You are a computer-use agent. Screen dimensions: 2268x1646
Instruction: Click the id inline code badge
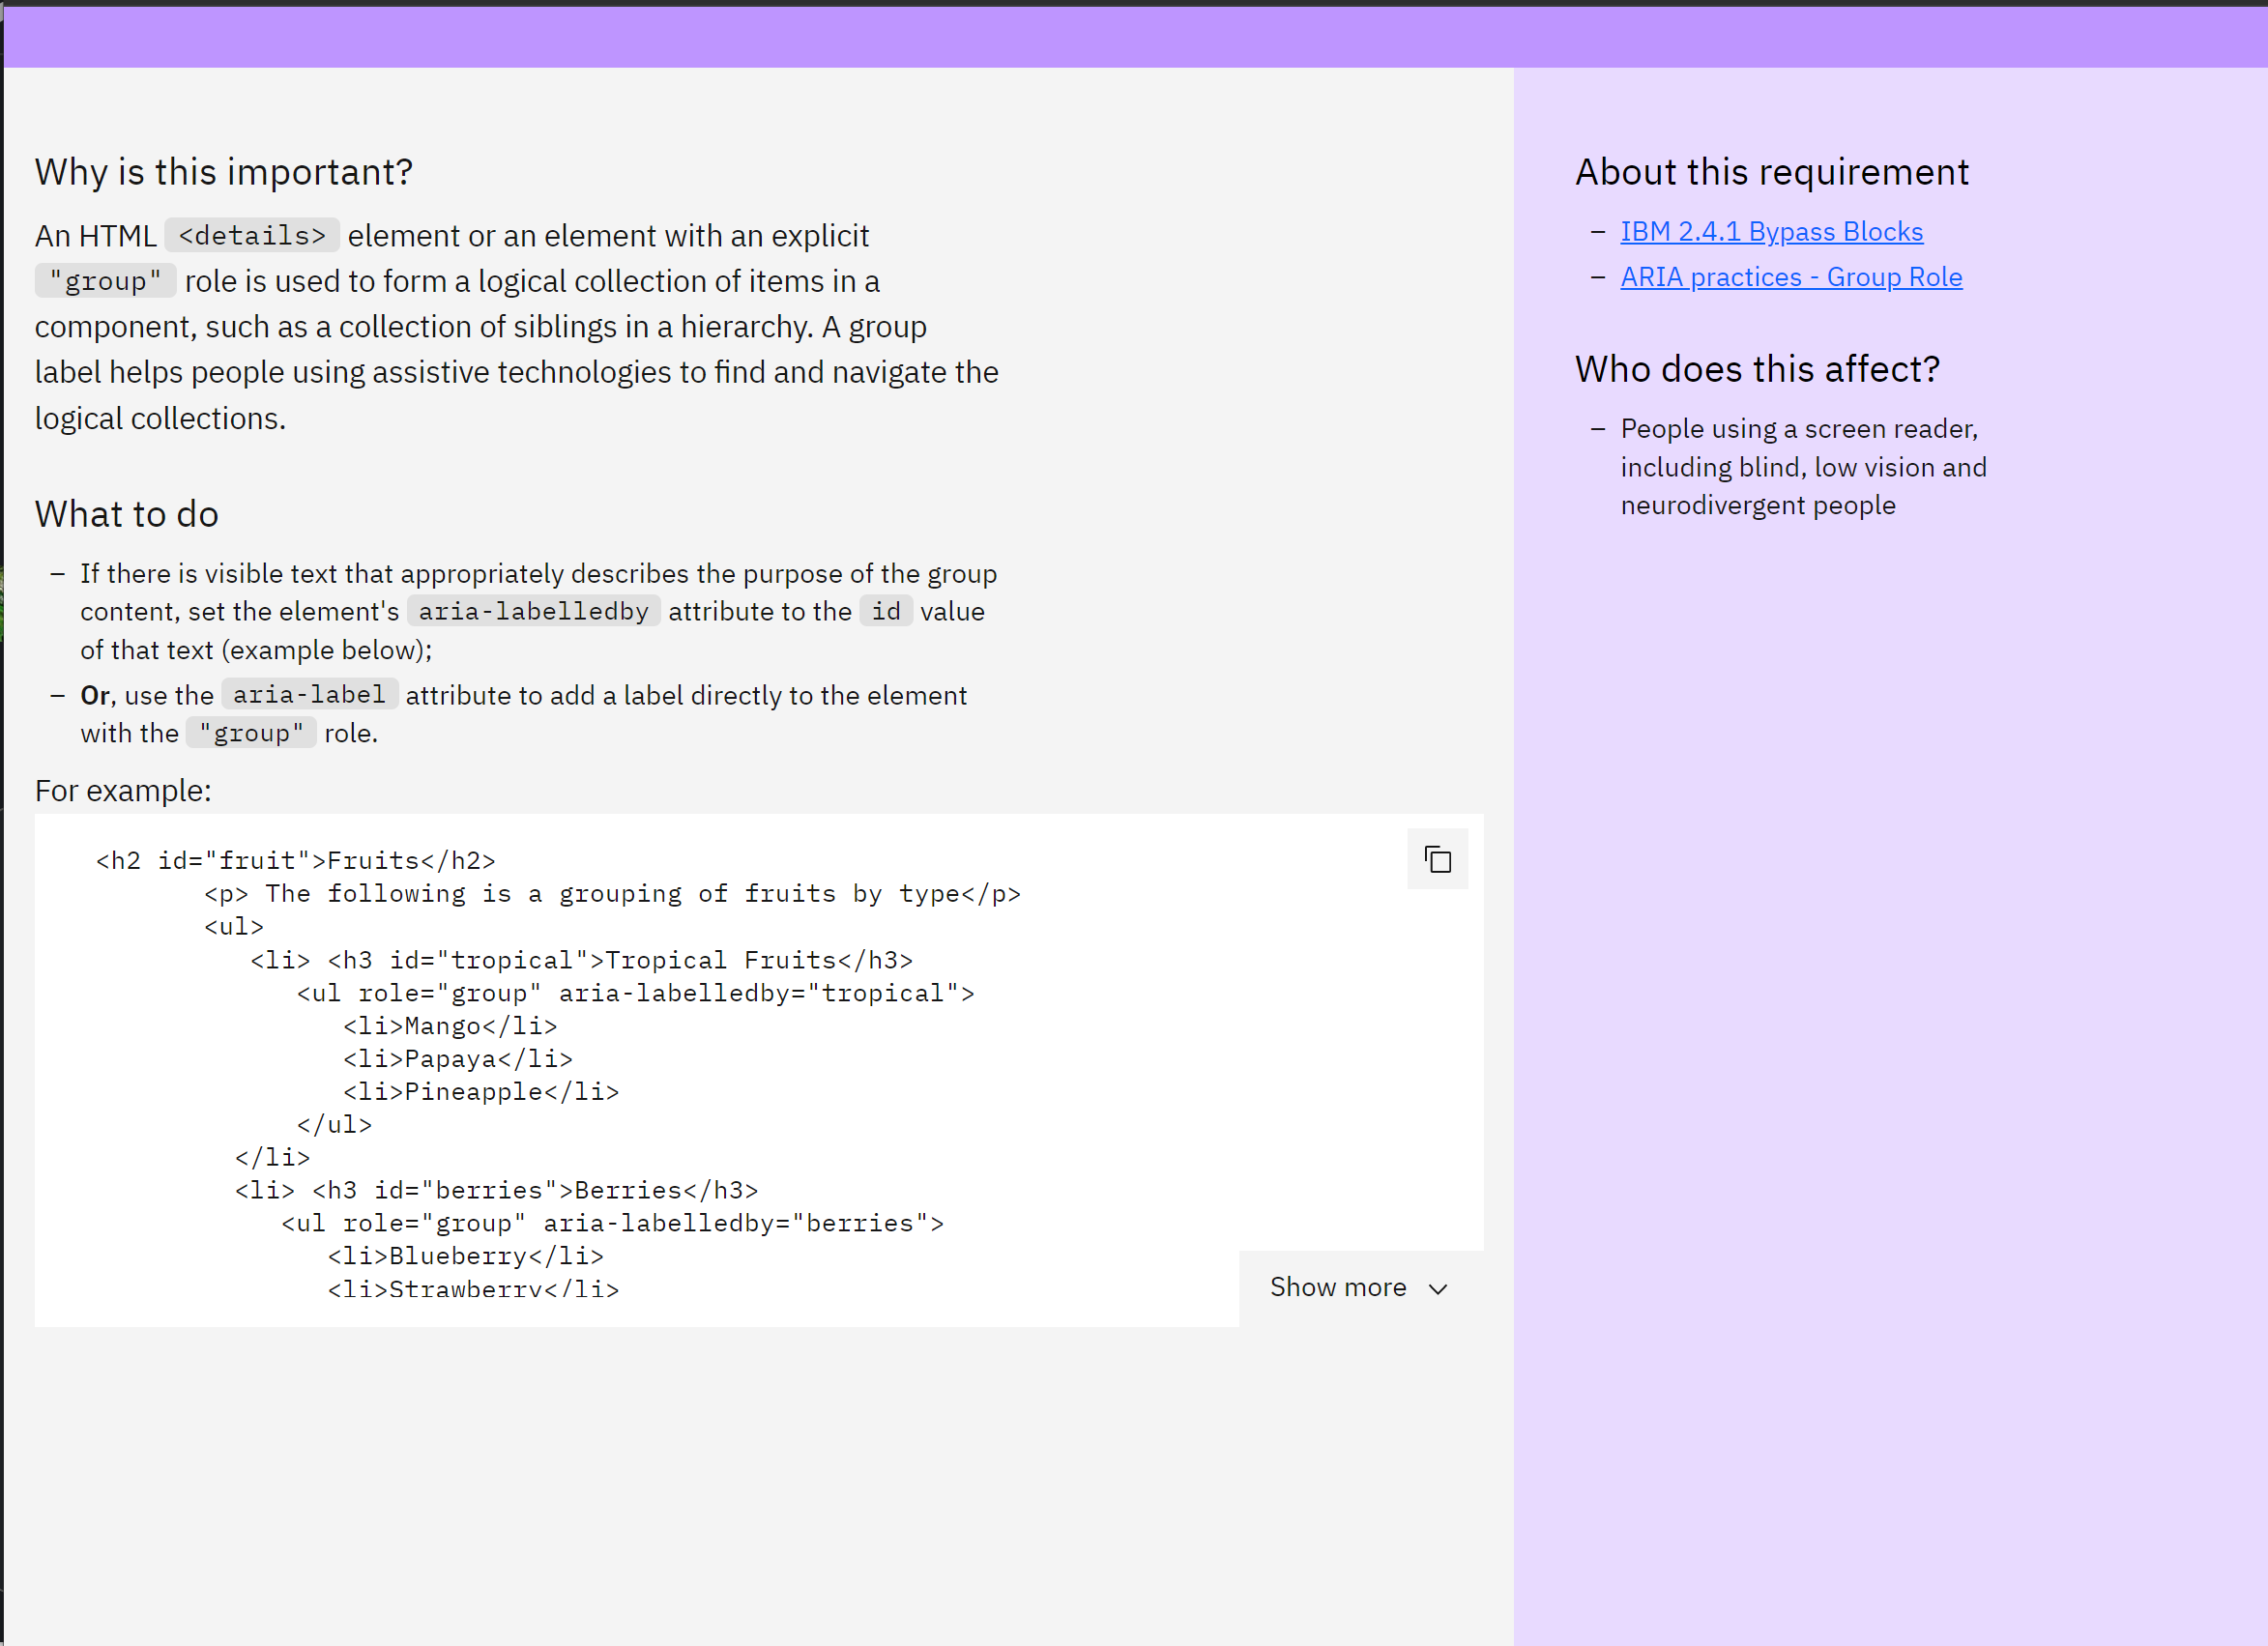[885, 611]
